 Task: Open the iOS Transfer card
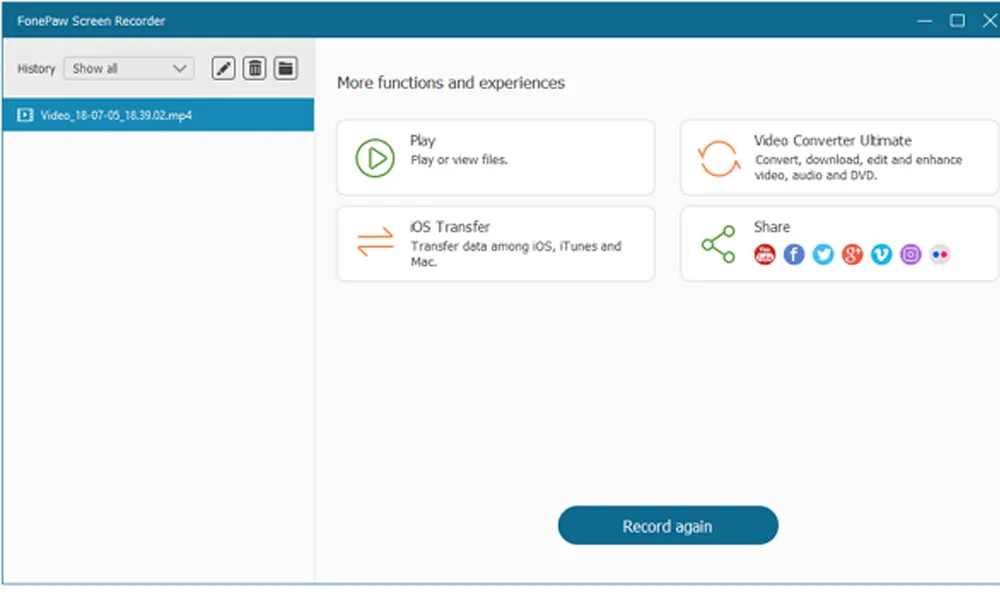point(496,244)
